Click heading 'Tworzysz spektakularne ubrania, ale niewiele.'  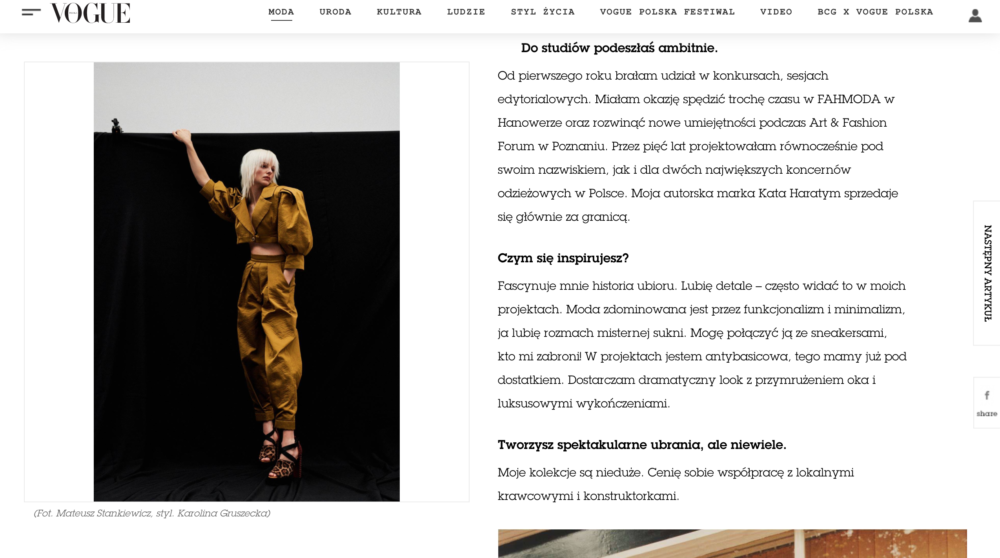click(x=642, y=445)
